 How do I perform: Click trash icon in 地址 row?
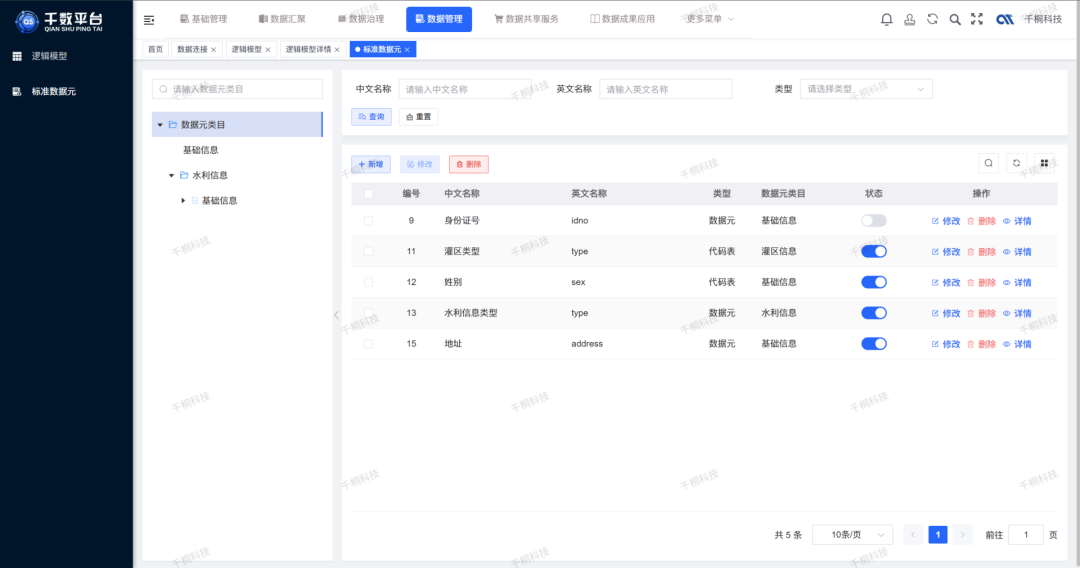pyautogui.click(x=970, y=344)
